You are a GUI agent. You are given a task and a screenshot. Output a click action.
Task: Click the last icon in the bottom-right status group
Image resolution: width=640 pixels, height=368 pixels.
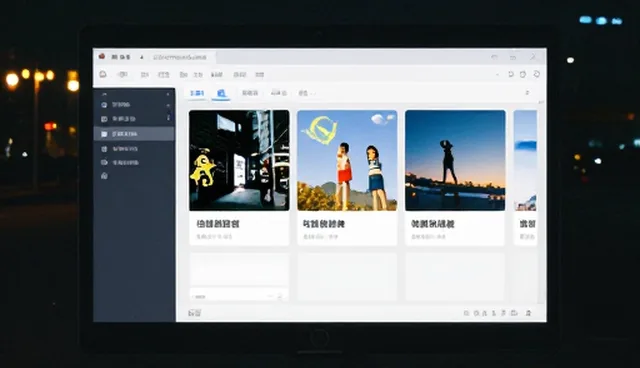tap(528, 313)
